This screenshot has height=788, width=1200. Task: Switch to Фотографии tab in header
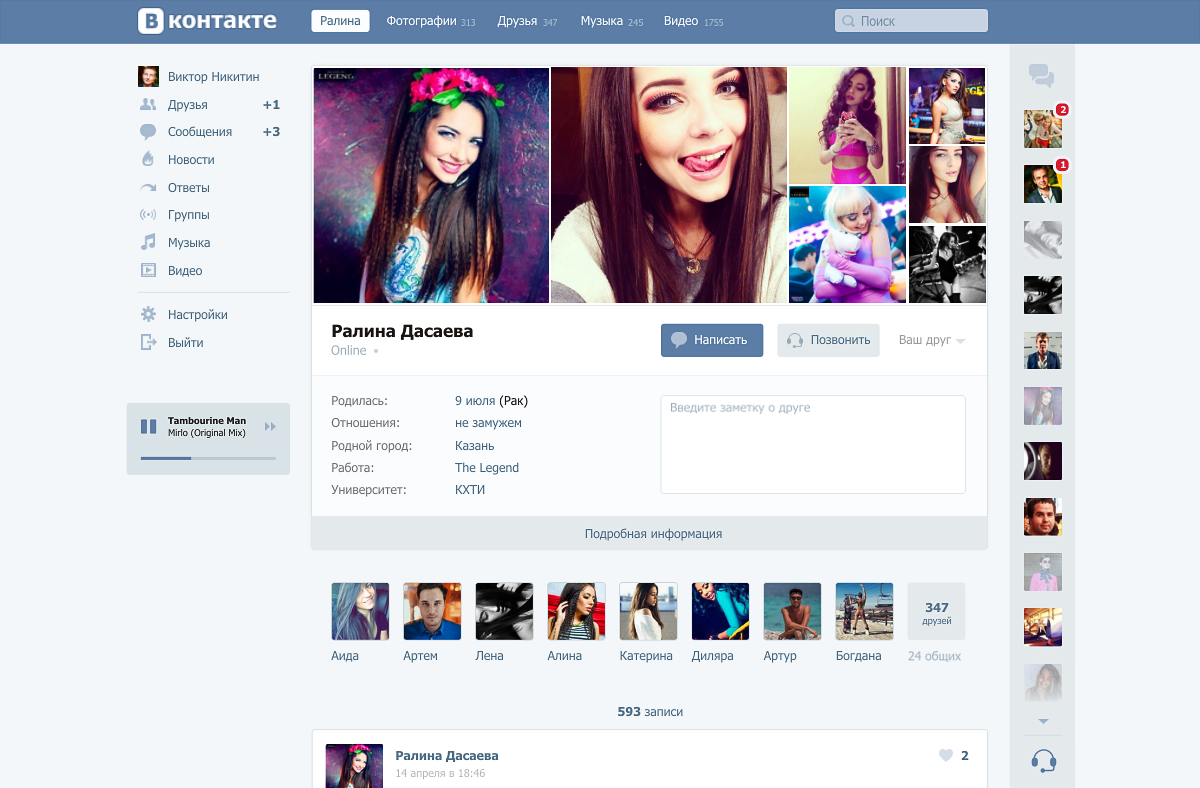431,21
